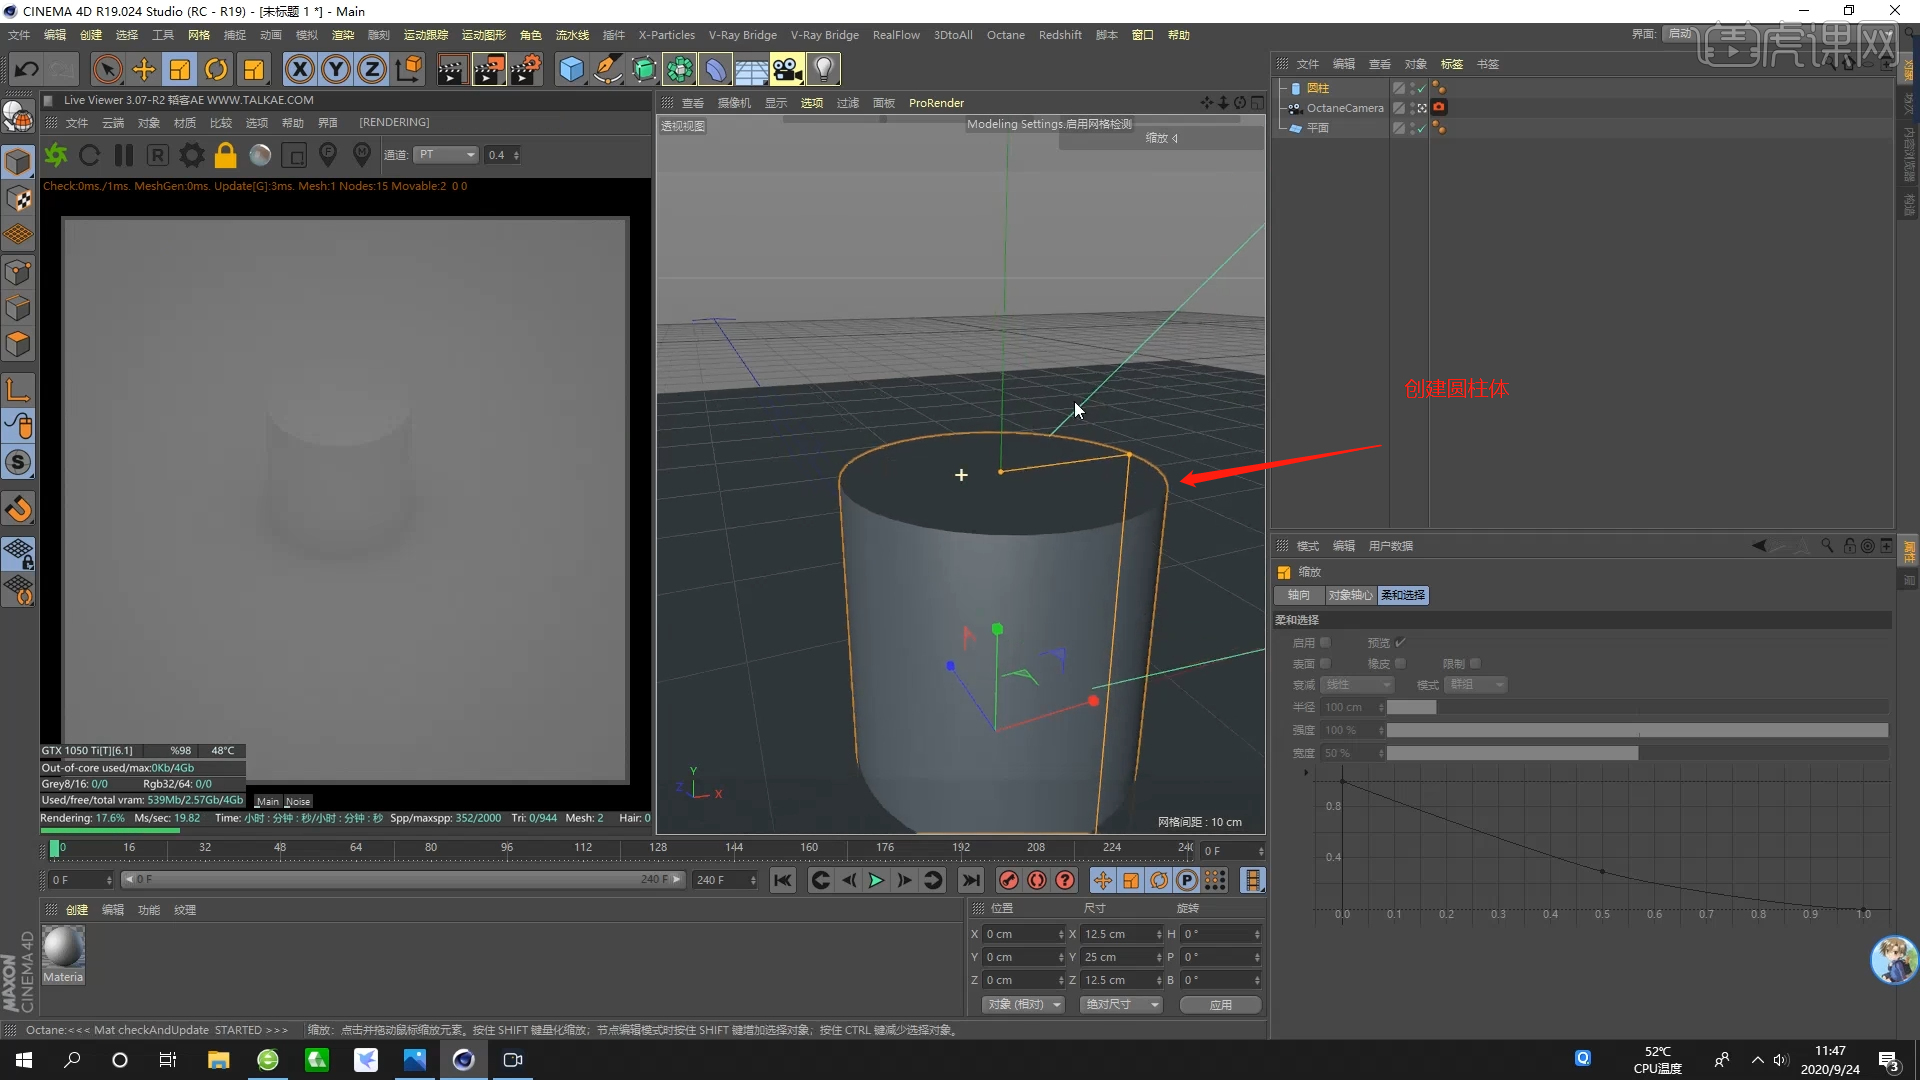The width and height of the screenshot is (1920, 1080).
Task: Open ProRender viewport menu
Action: click(936, 103)
